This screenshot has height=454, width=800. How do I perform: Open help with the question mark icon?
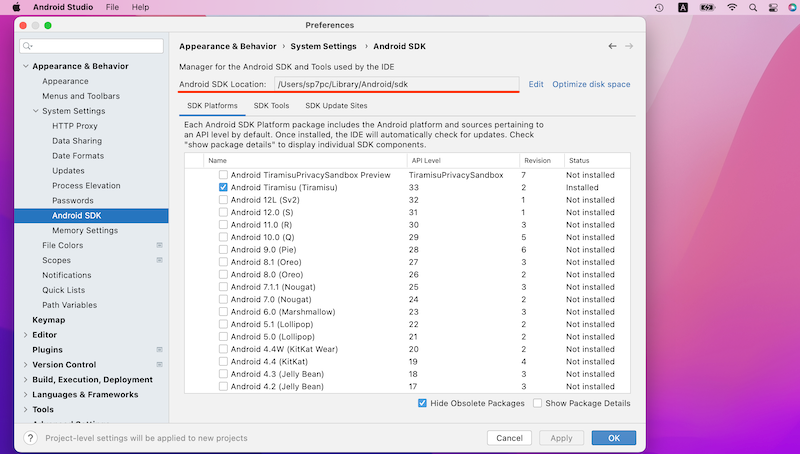(x=30, y=438)
